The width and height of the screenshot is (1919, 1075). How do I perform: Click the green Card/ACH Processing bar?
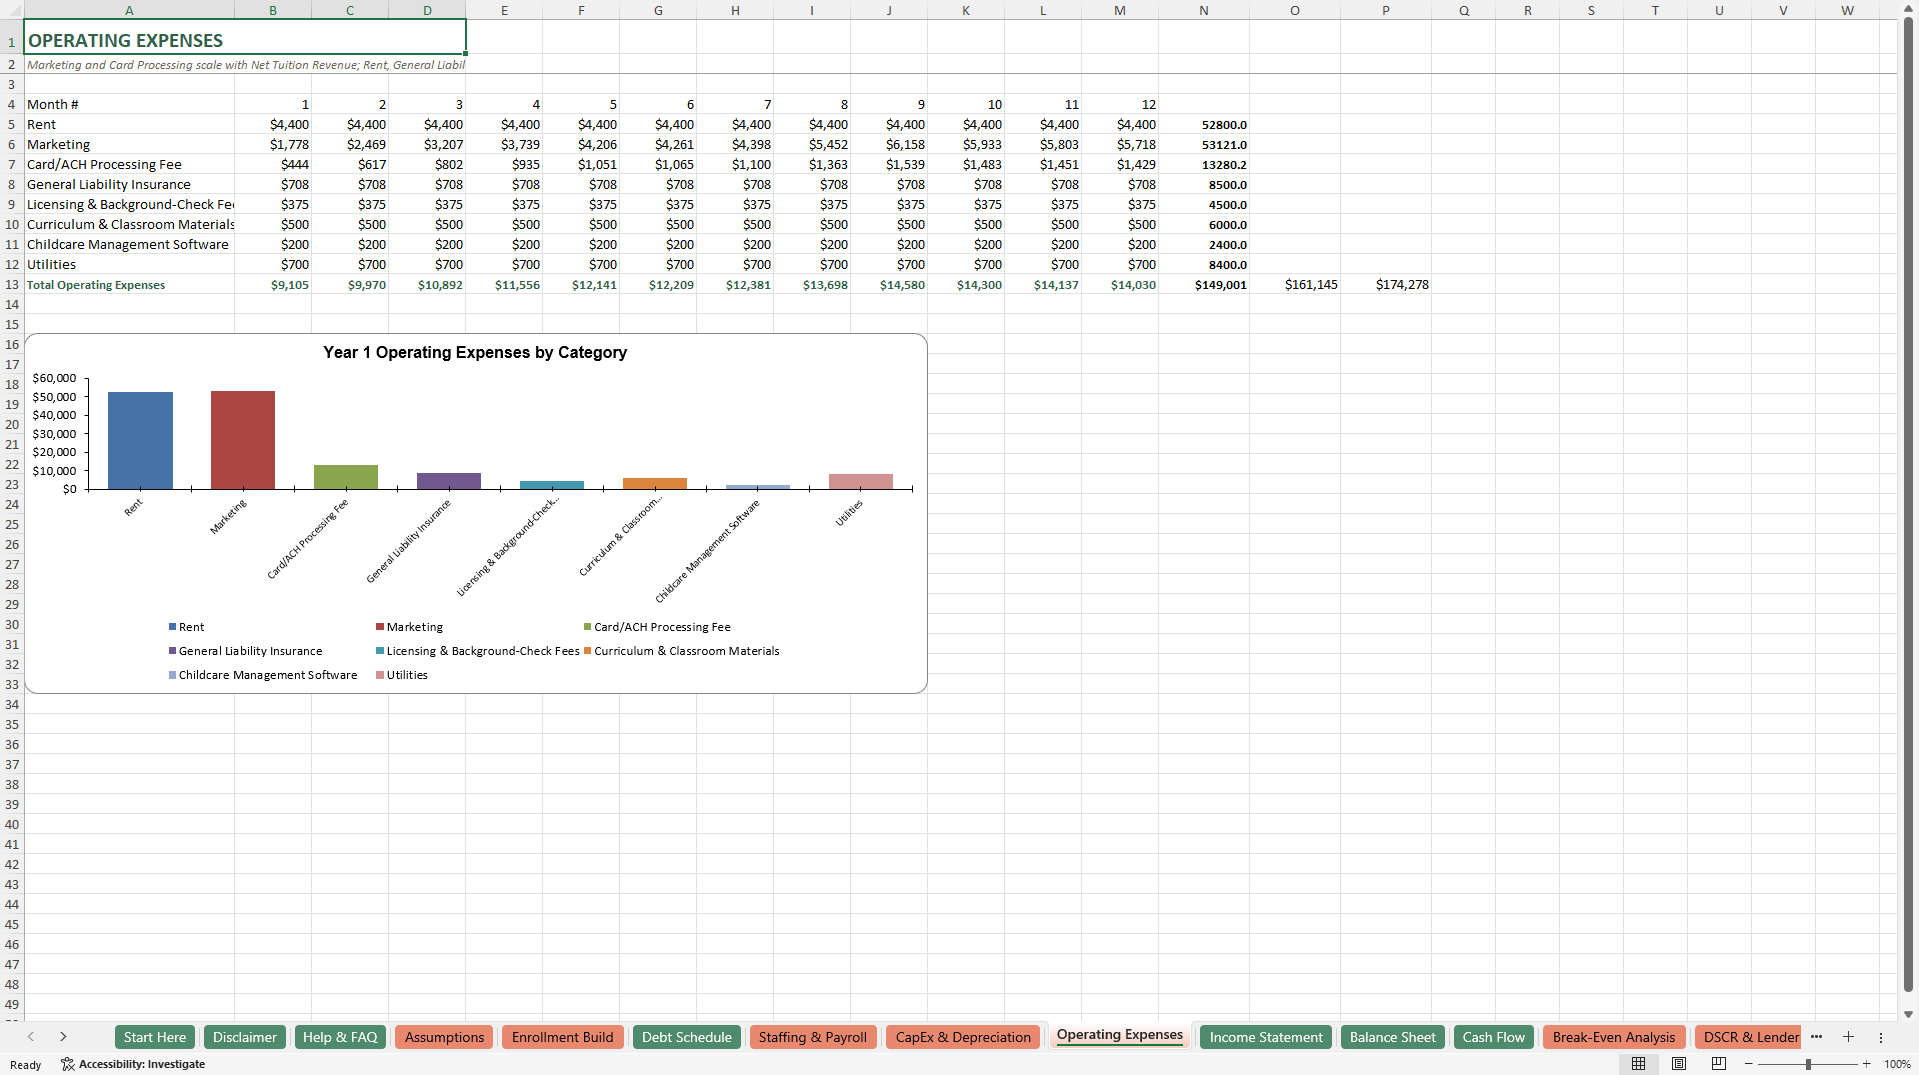coord(346,477)
